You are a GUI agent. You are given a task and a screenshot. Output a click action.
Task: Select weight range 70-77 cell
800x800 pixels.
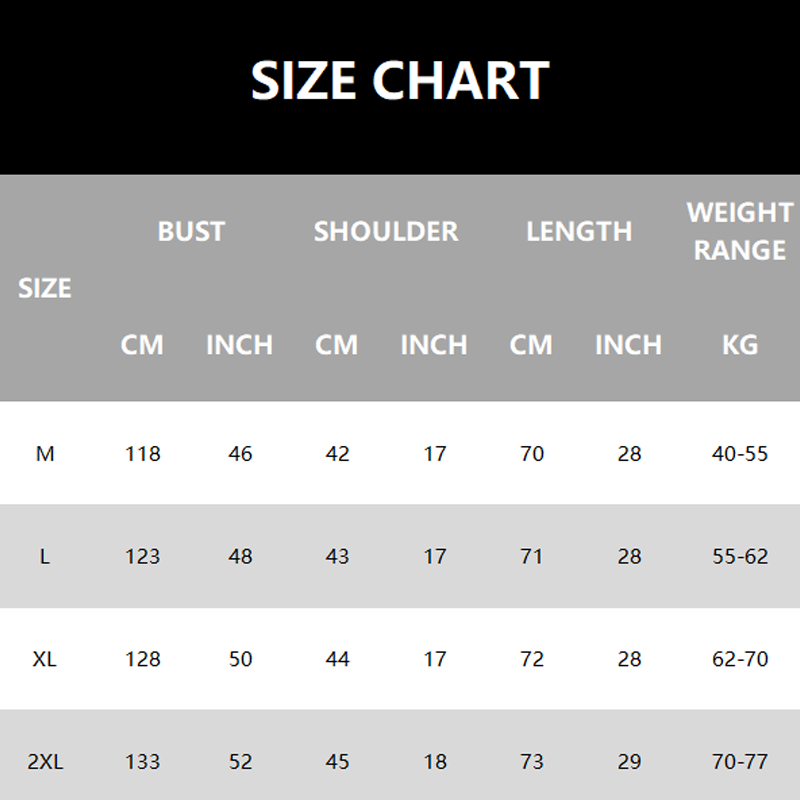coord(740,762)
